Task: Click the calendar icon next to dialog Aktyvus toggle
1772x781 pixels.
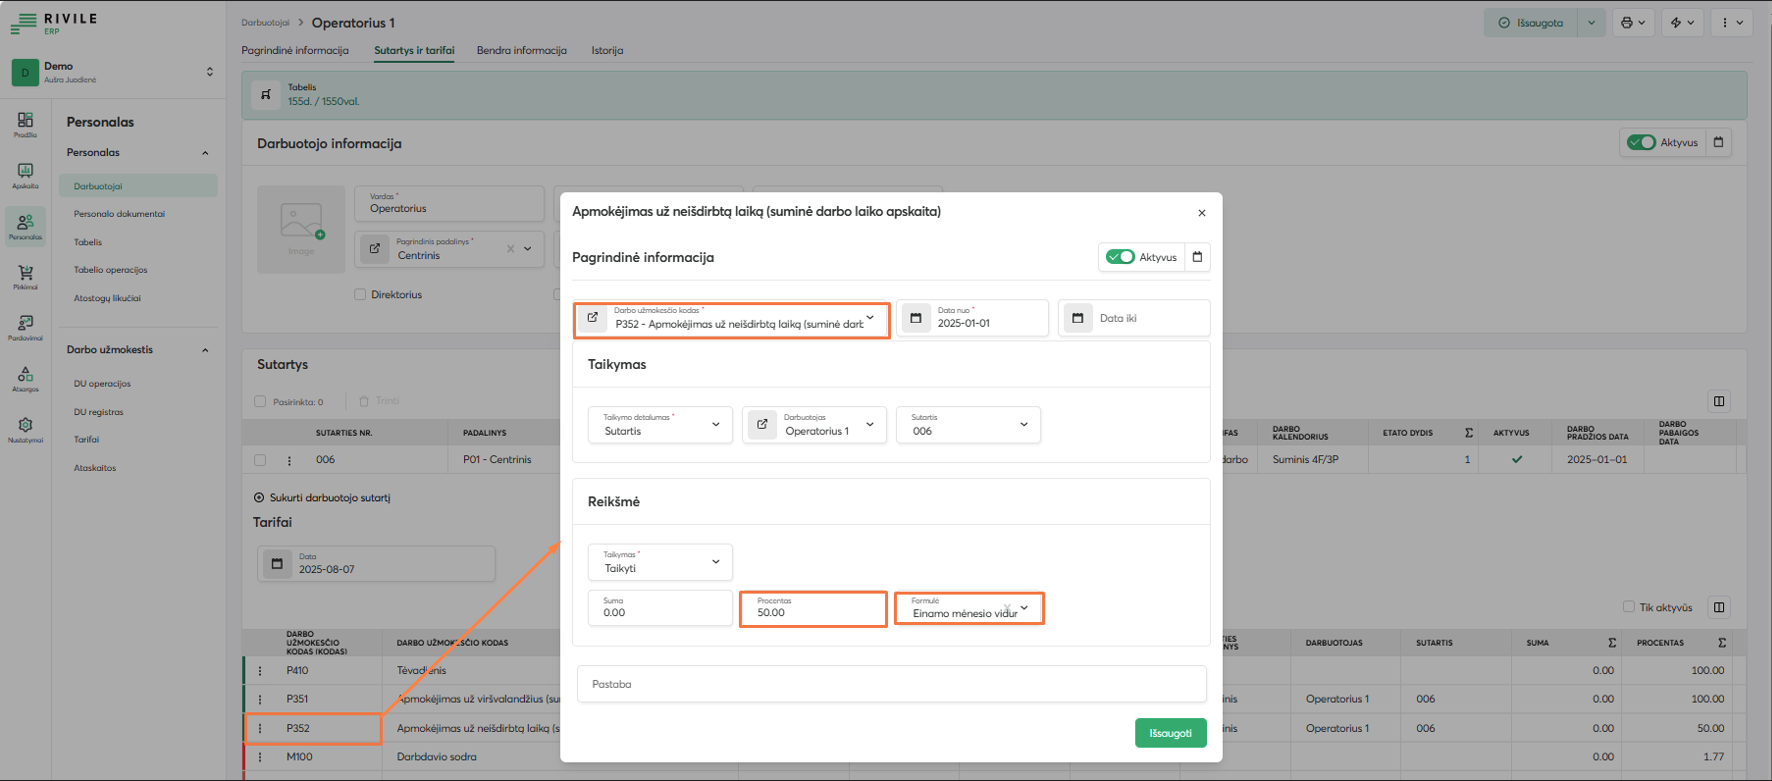Action: (x=1197, y=257)
